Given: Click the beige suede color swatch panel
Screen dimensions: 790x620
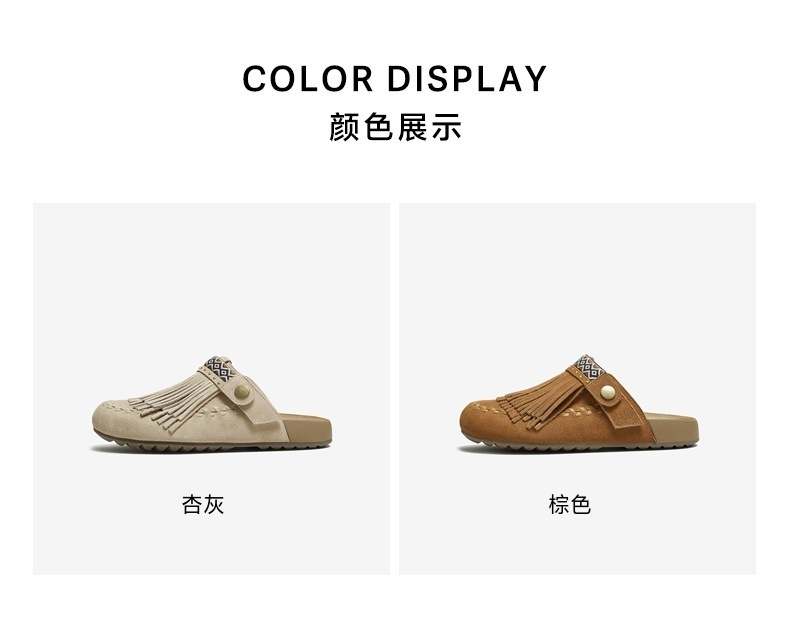Looking at the screenshot, I should (212, 388).
